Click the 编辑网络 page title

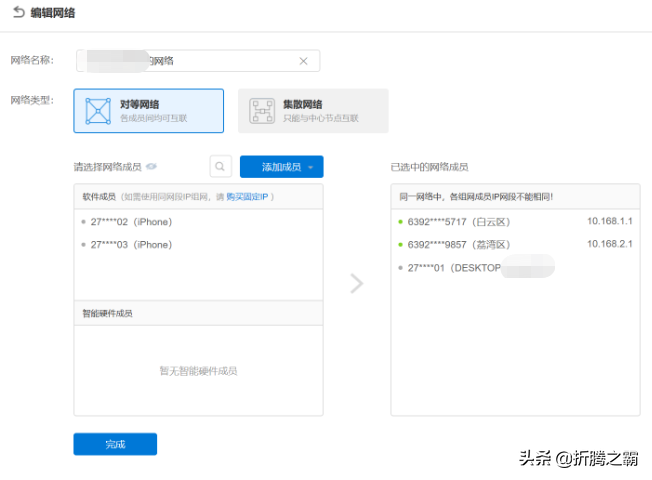click(53, 13)
